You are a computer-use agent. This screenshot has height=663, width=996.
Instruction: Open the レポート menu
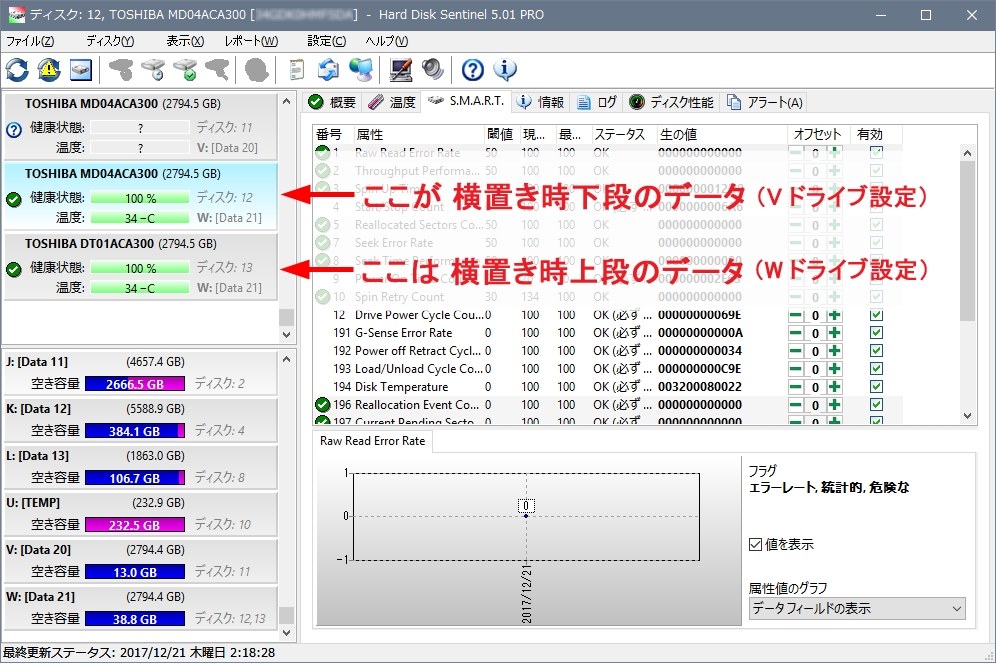251,41
